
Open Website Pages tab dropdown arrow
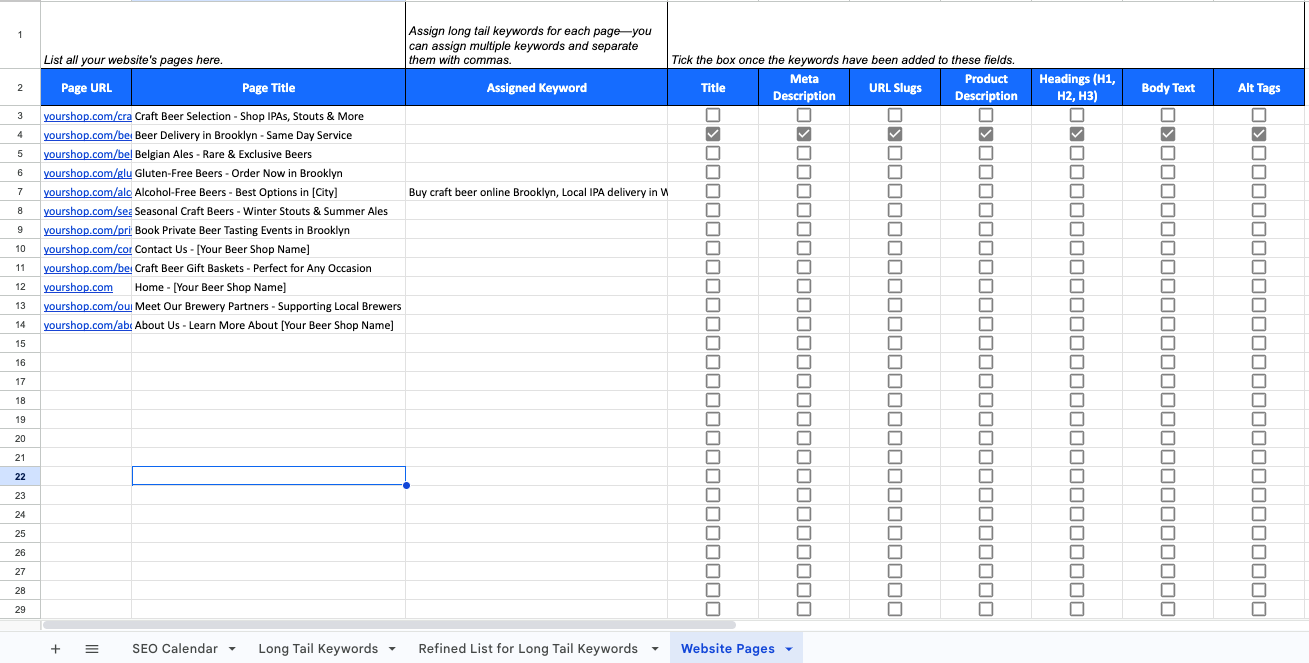pos(789,649)
